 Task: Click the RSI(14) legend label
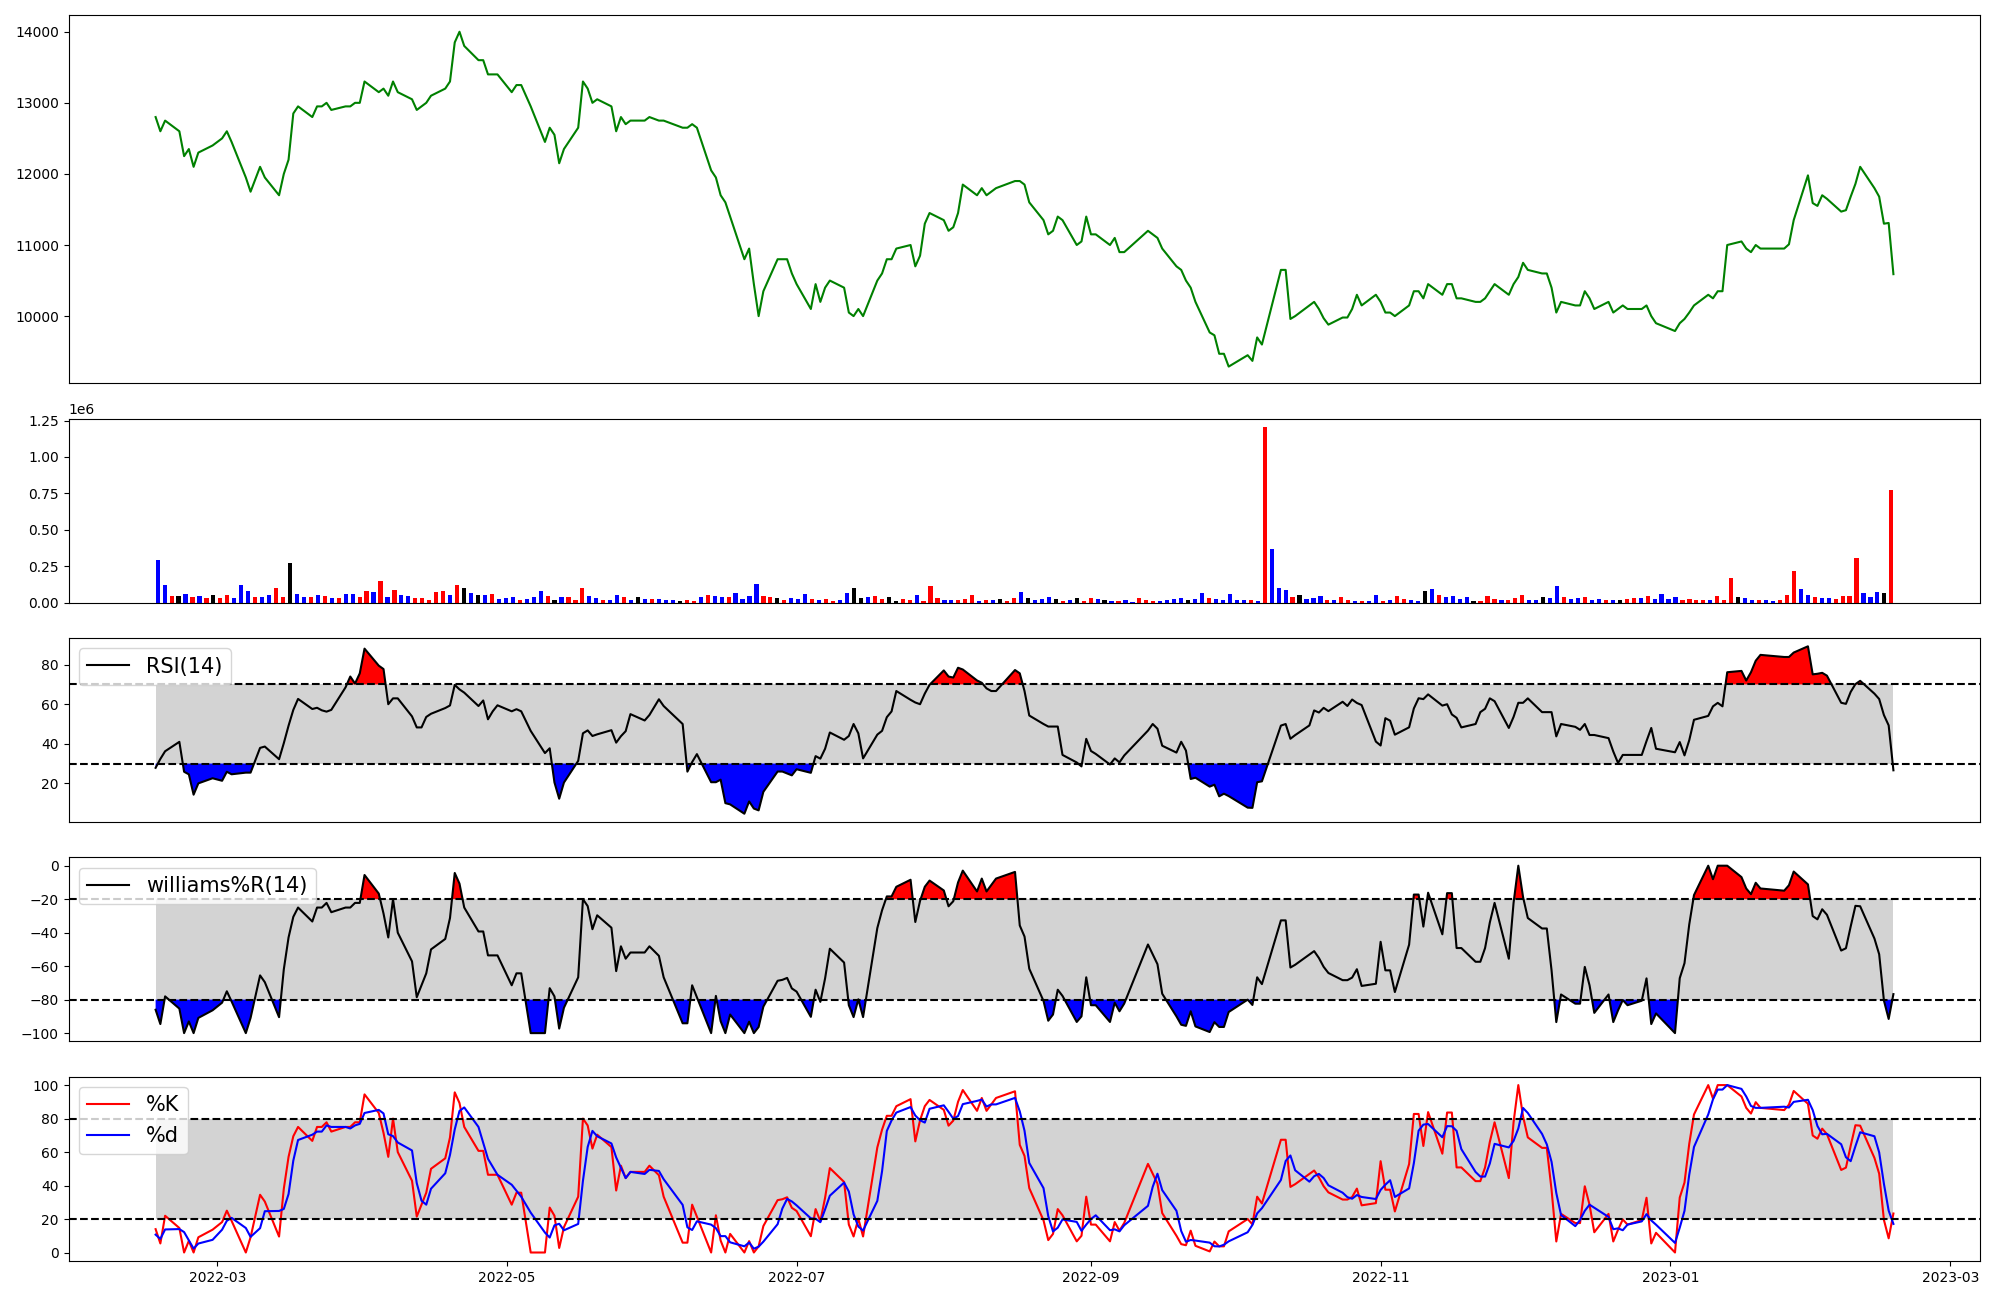(184, 666)
